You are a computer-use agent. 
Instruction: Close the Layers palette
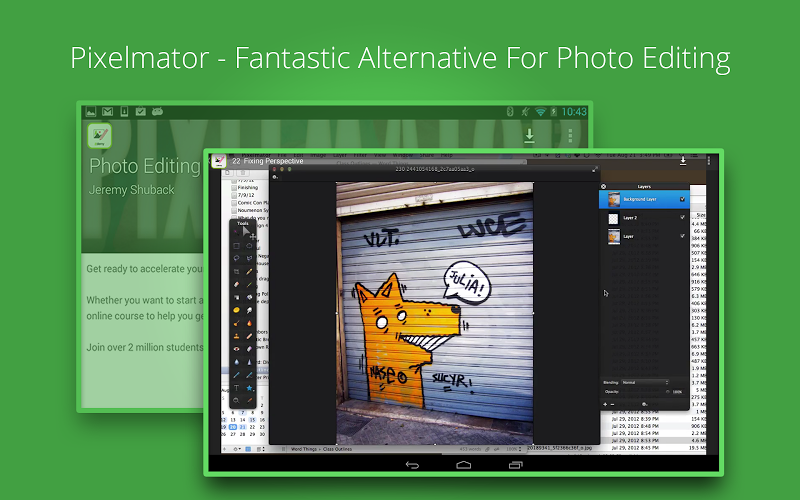click(x=603, y=187)
